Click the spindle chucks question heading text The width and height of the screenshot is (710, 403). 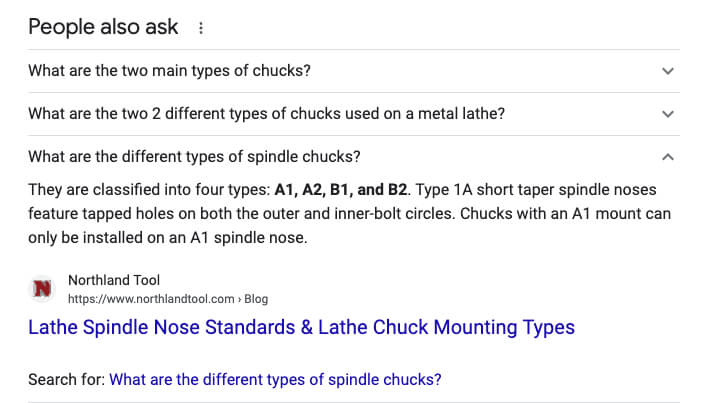194,157
